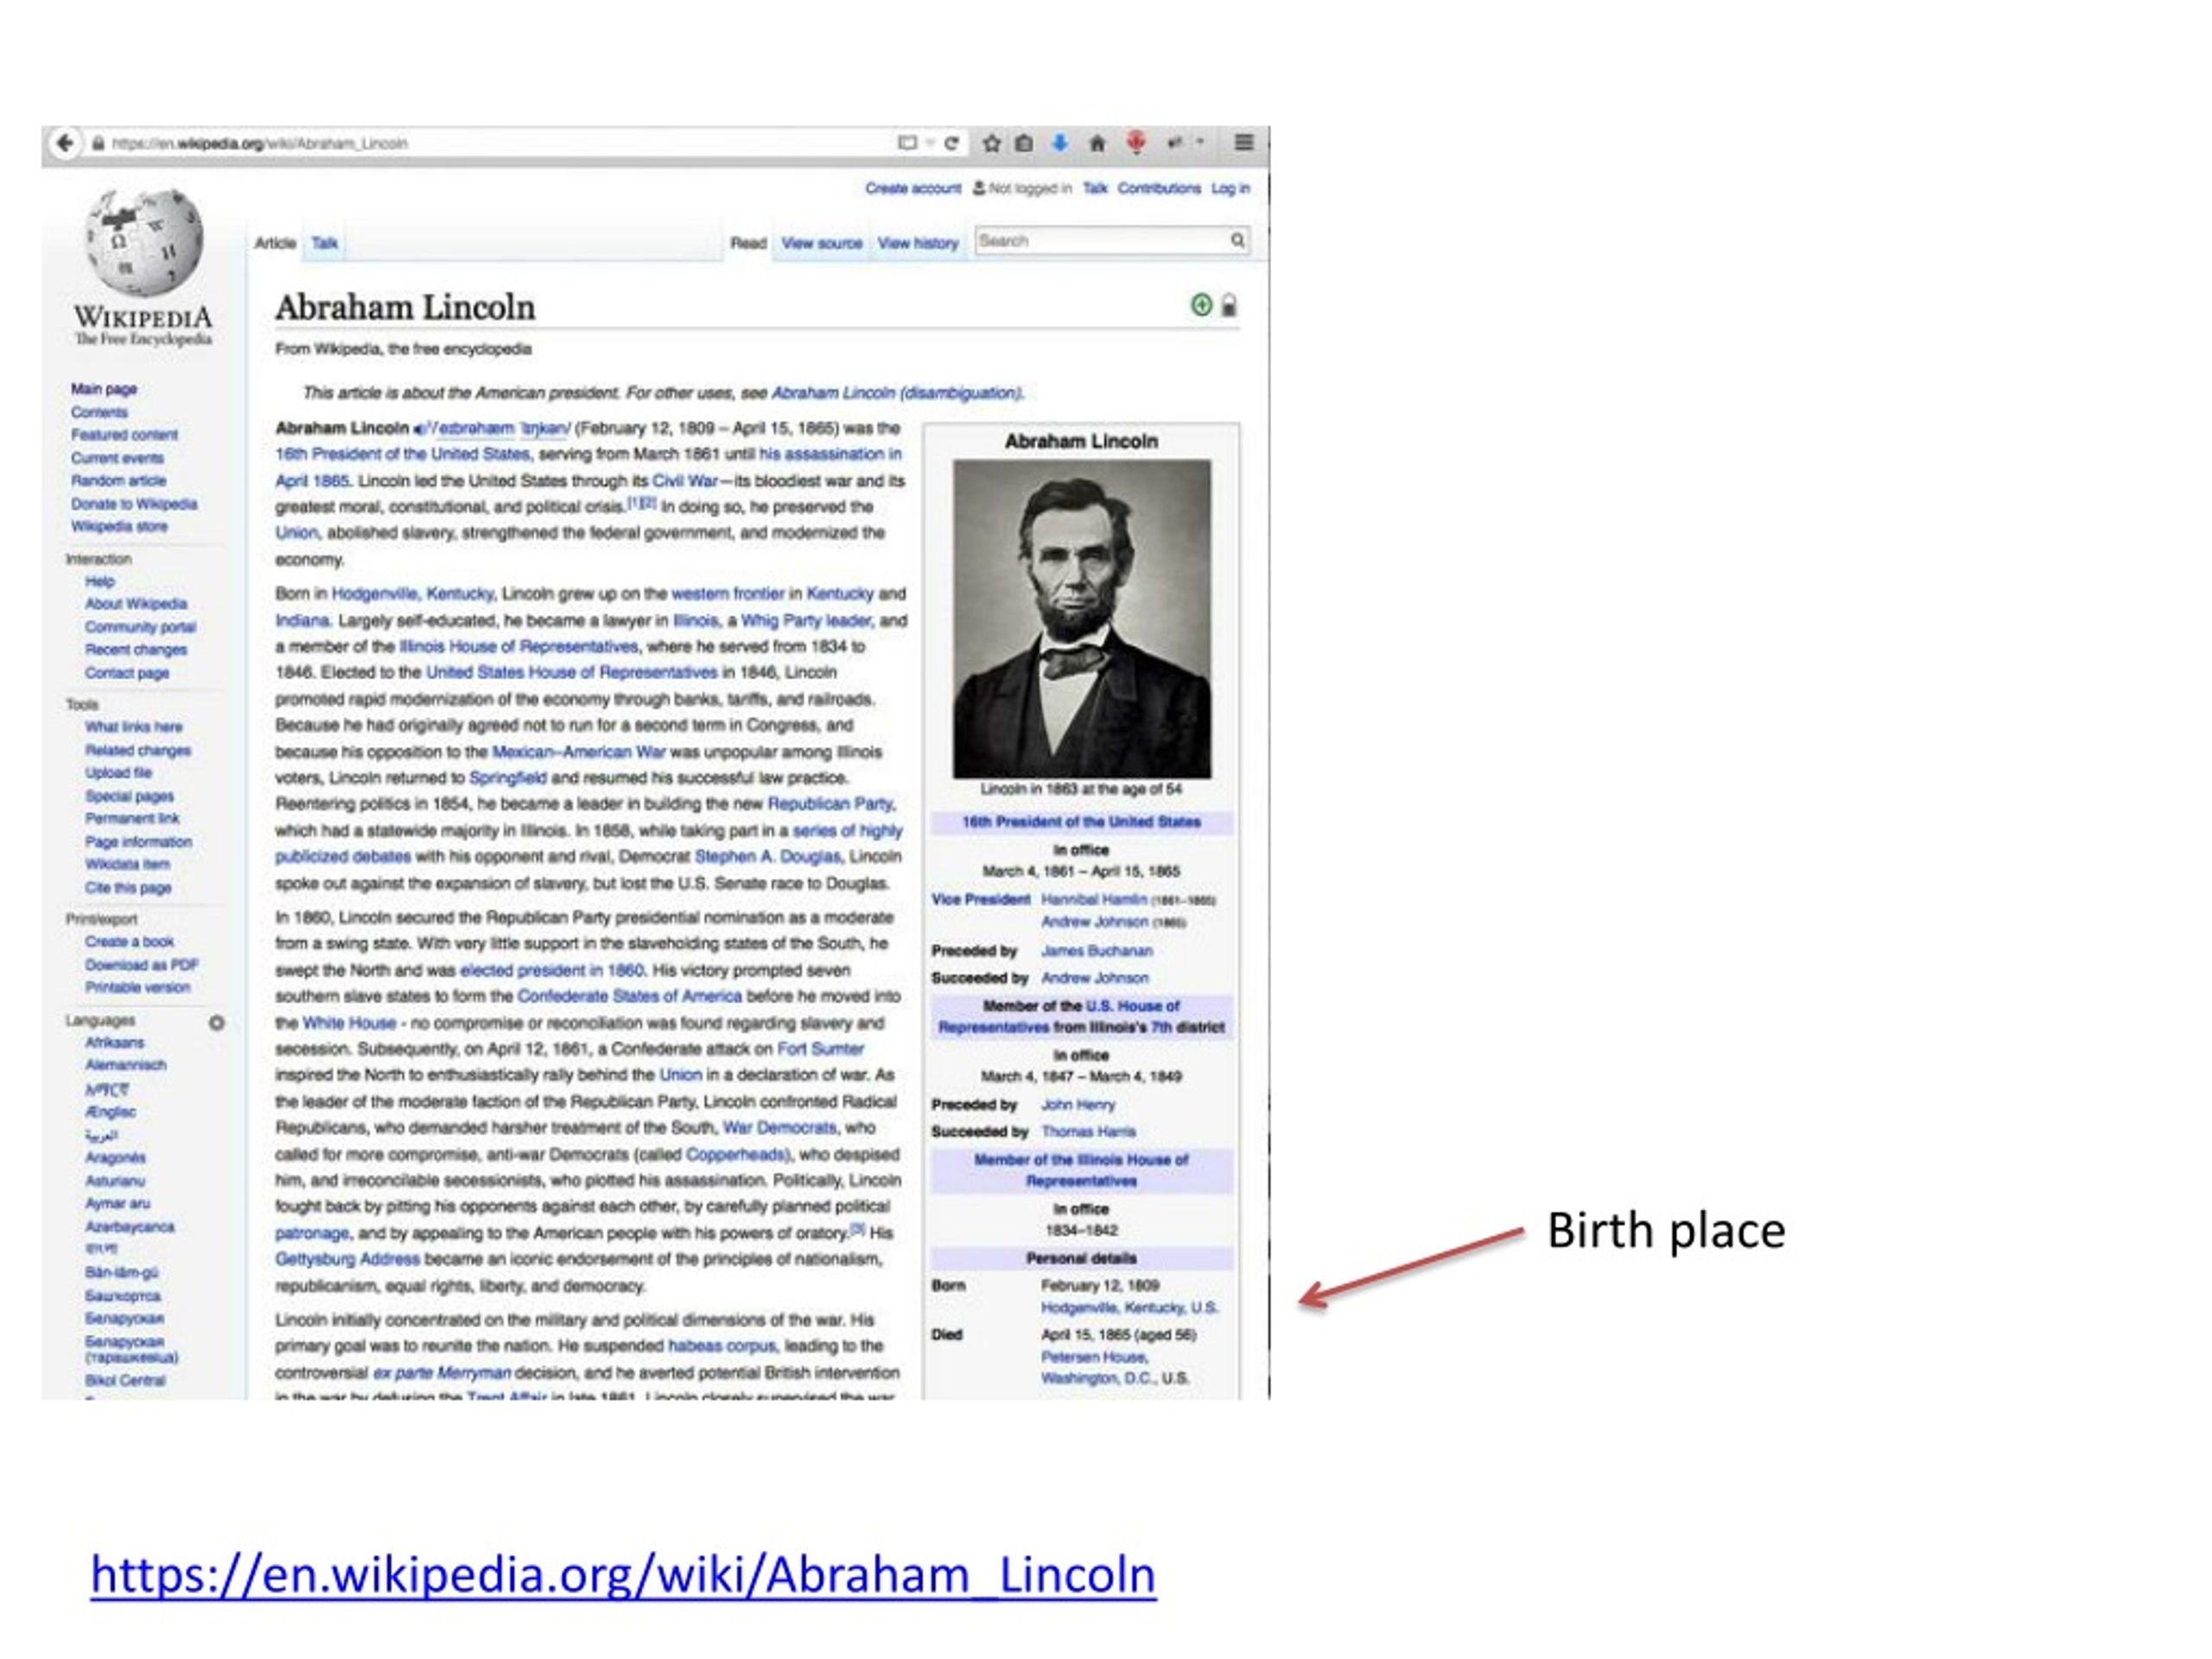
Task: Click the gray add-on icon beside the red one
Action: point(1175,143)
